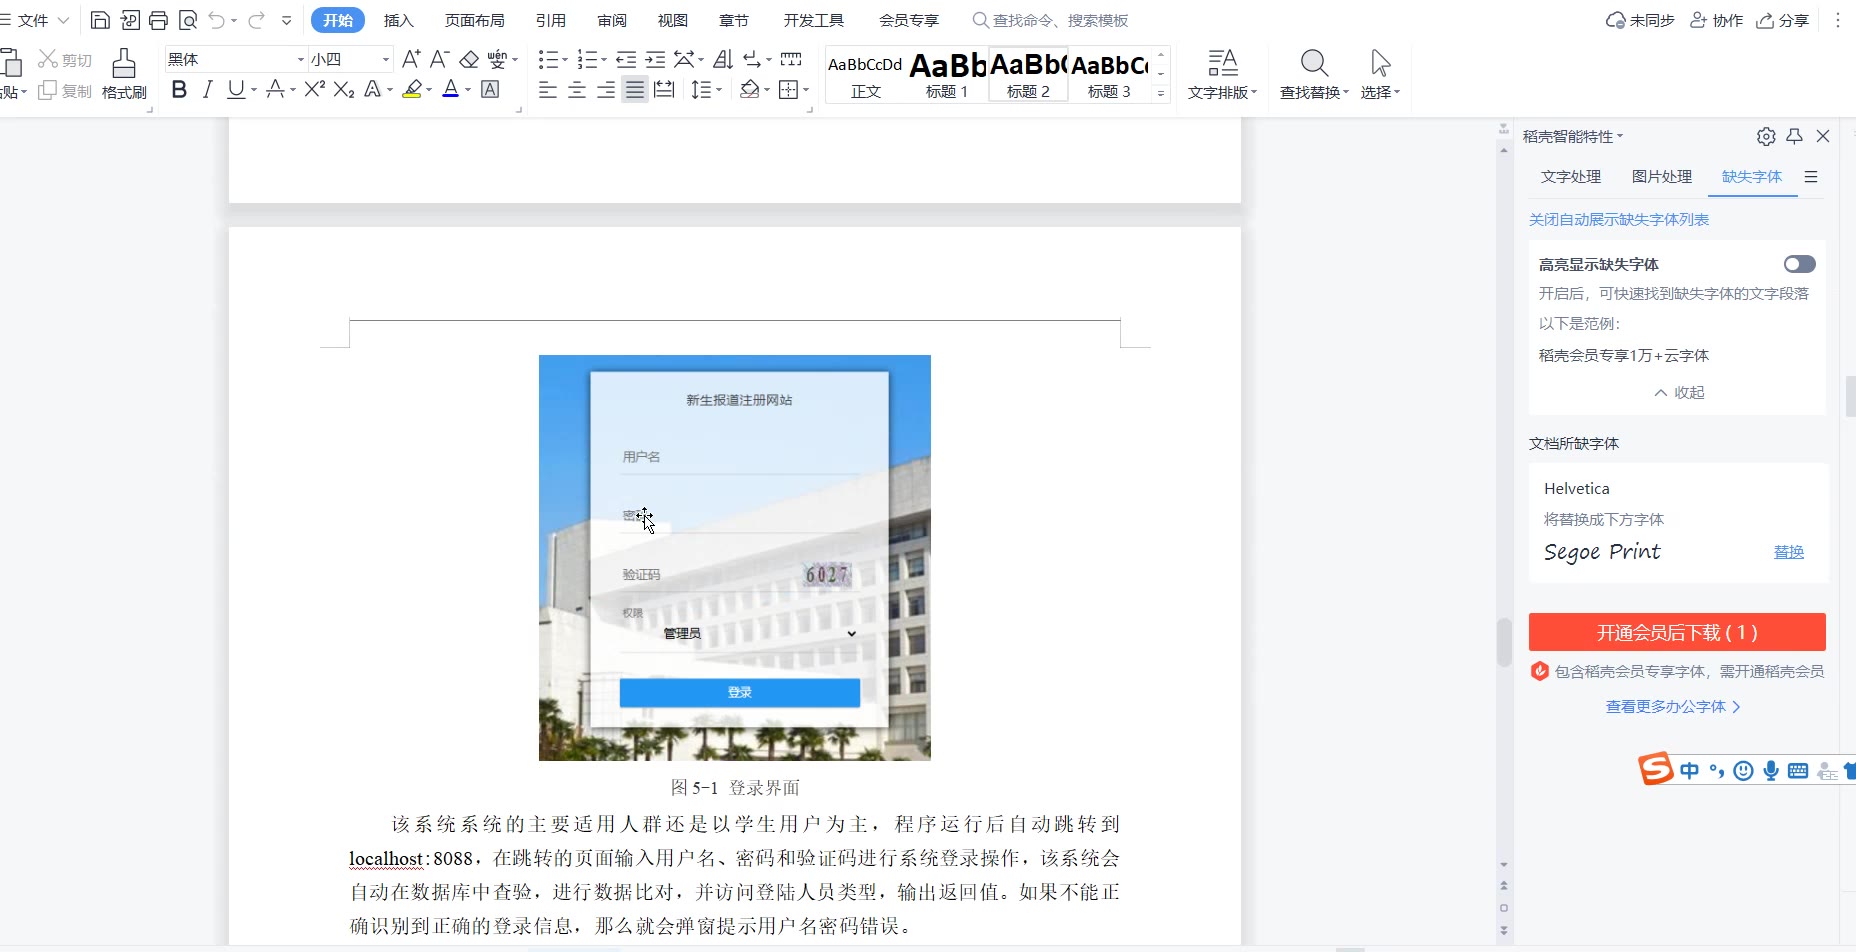This screenshot has width=1856, height=952.
Task: Click the 协作 collaboration button
Action: tap(1716, 20)
